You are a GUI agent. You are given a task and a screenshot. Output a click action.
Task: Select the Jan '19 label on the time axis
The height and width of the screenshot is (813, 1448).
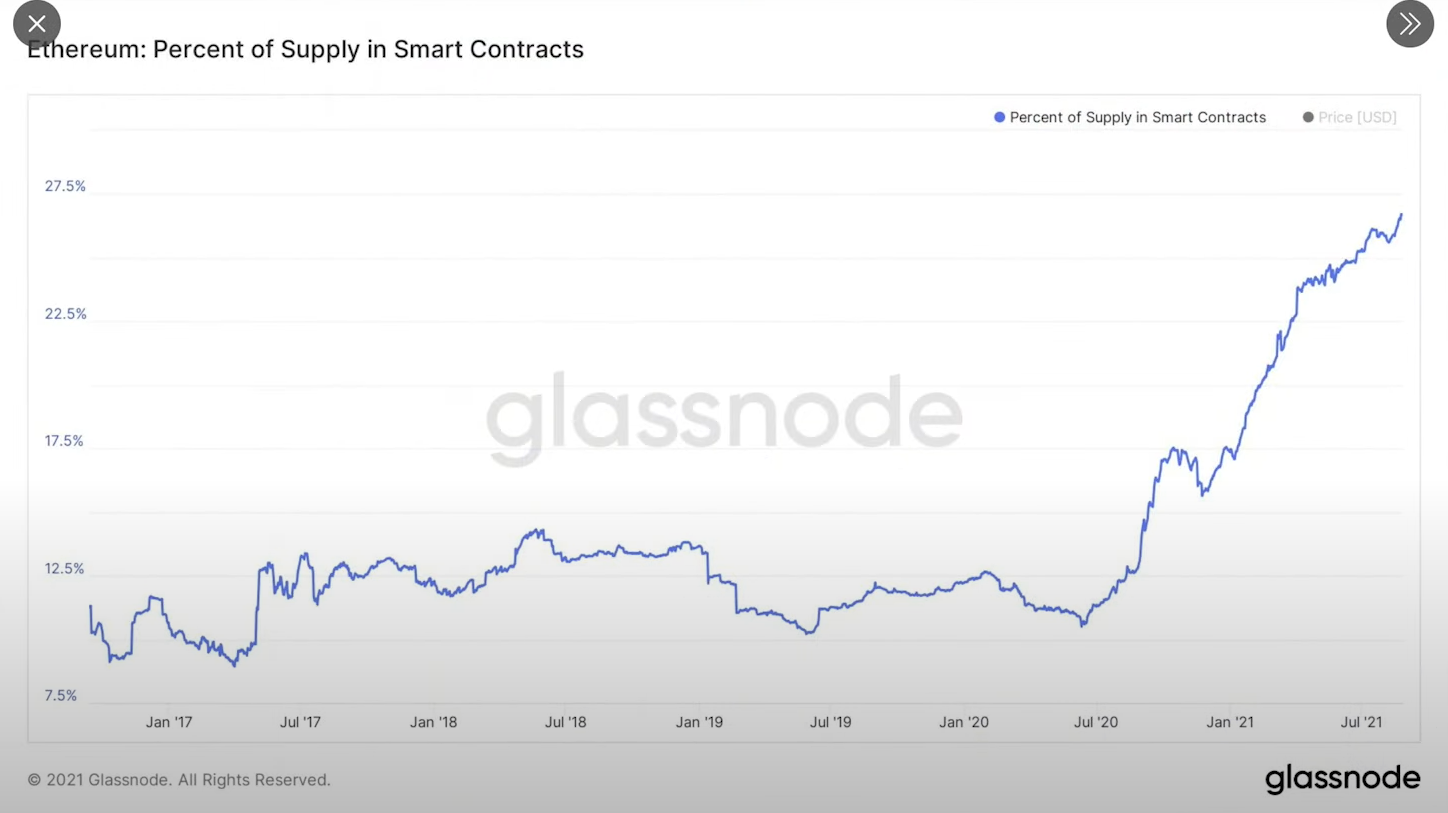pyautogui.click(x=699, y=722)
